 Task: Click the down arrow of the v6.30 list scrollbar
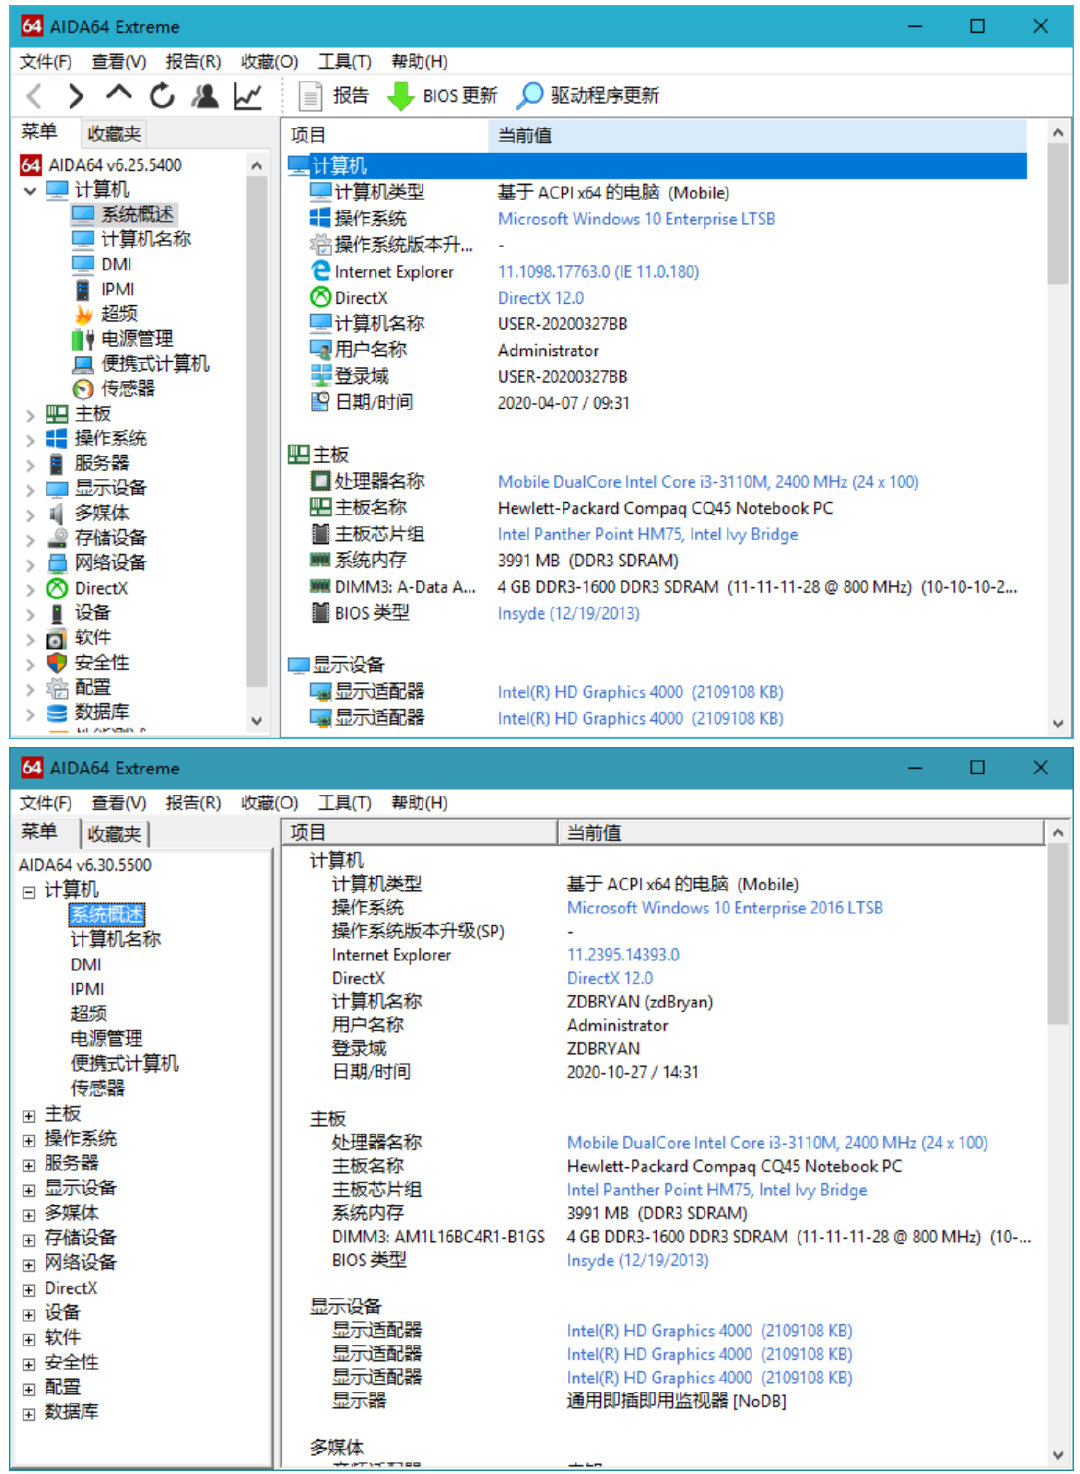coord(1058,1455)
